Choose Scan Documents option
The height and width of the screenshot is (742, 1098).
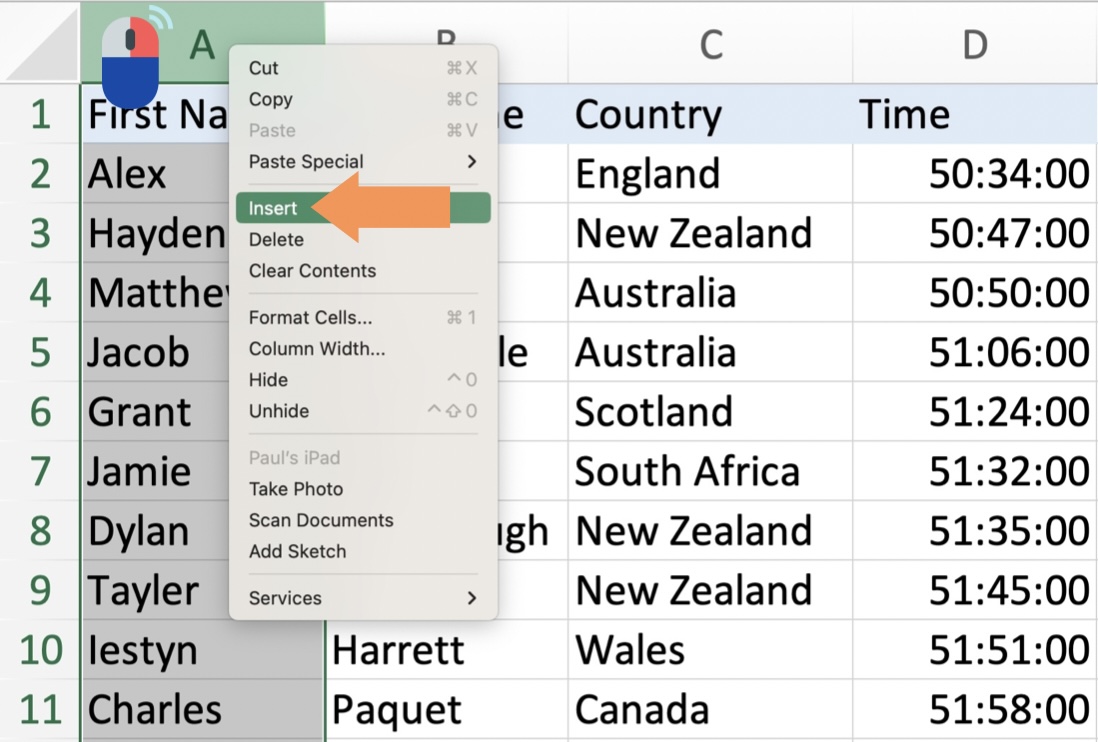pos(363,520)
